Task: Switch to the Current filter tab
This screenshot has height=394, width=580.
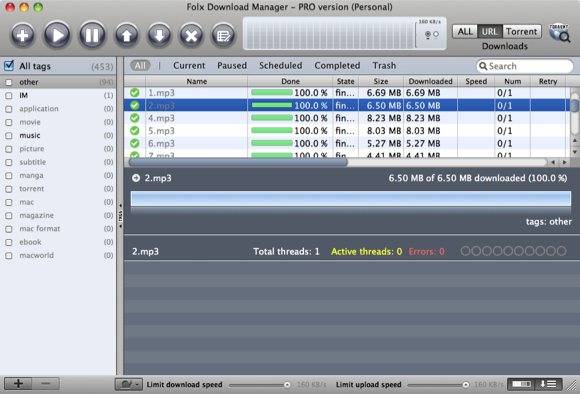Action: [189, 65]
